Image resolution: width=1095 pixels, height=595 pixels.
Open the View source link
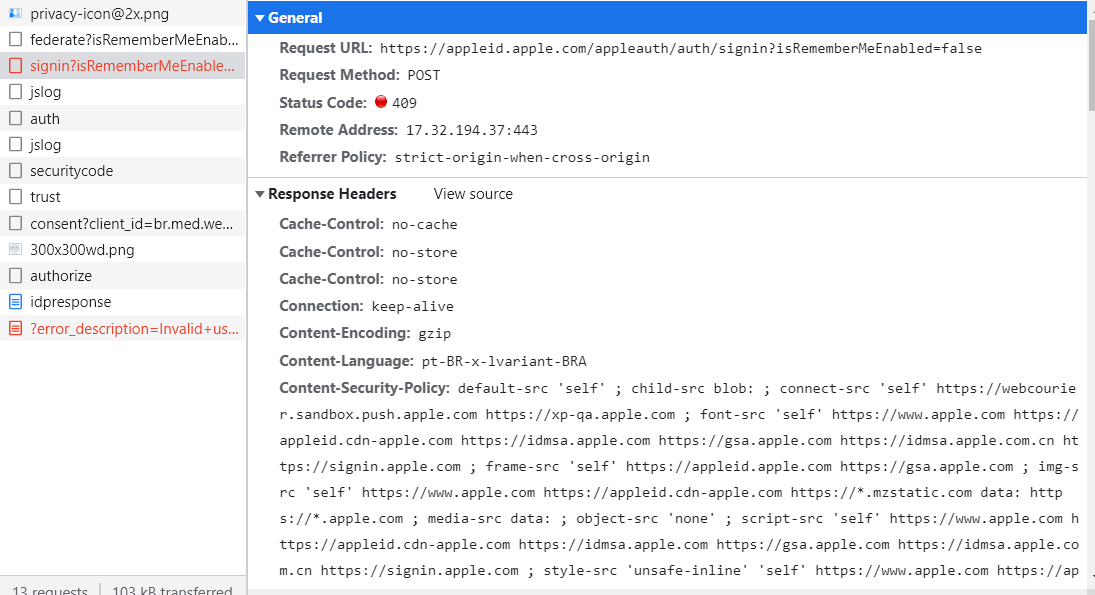pyautogui.click(x=472, y=194)
